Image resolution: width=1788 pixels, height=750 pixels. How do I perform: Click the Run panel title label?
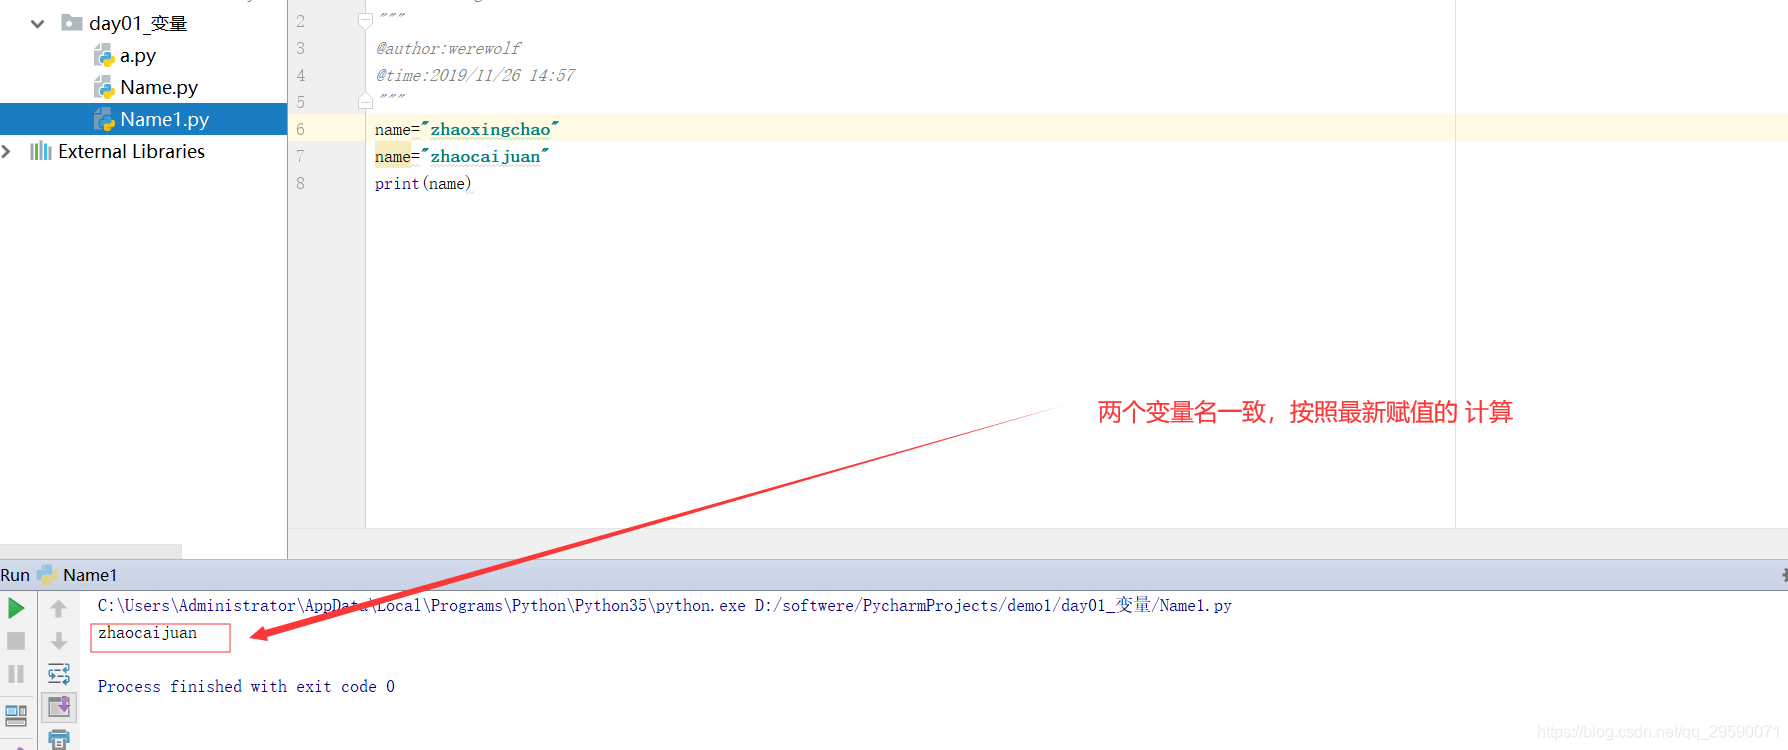point(15,575)
